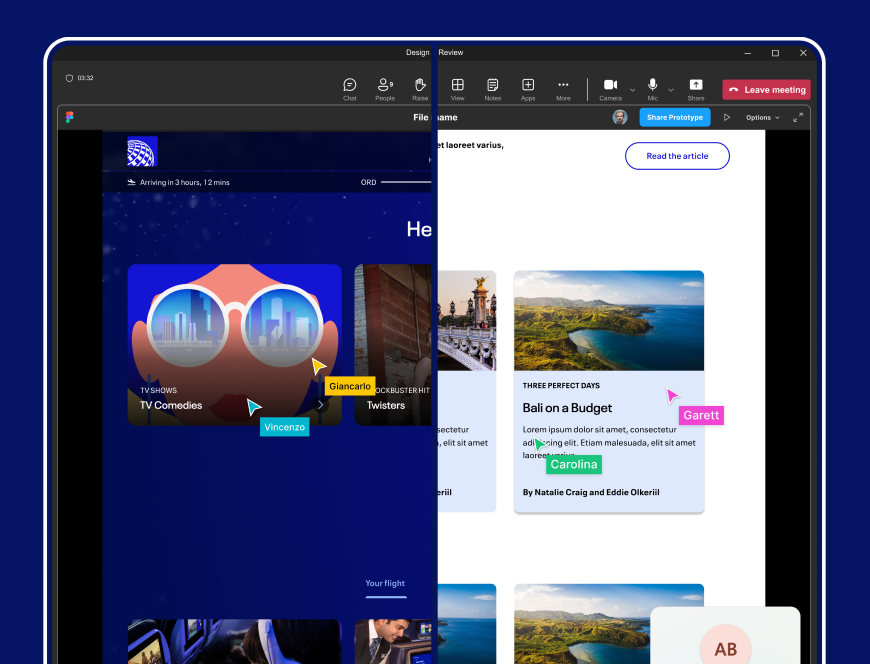The height and width of the screenshot is (664, 870).
Task: Raise your hand in the meeting
Action: pyautogui.click(x=420, y=88)
